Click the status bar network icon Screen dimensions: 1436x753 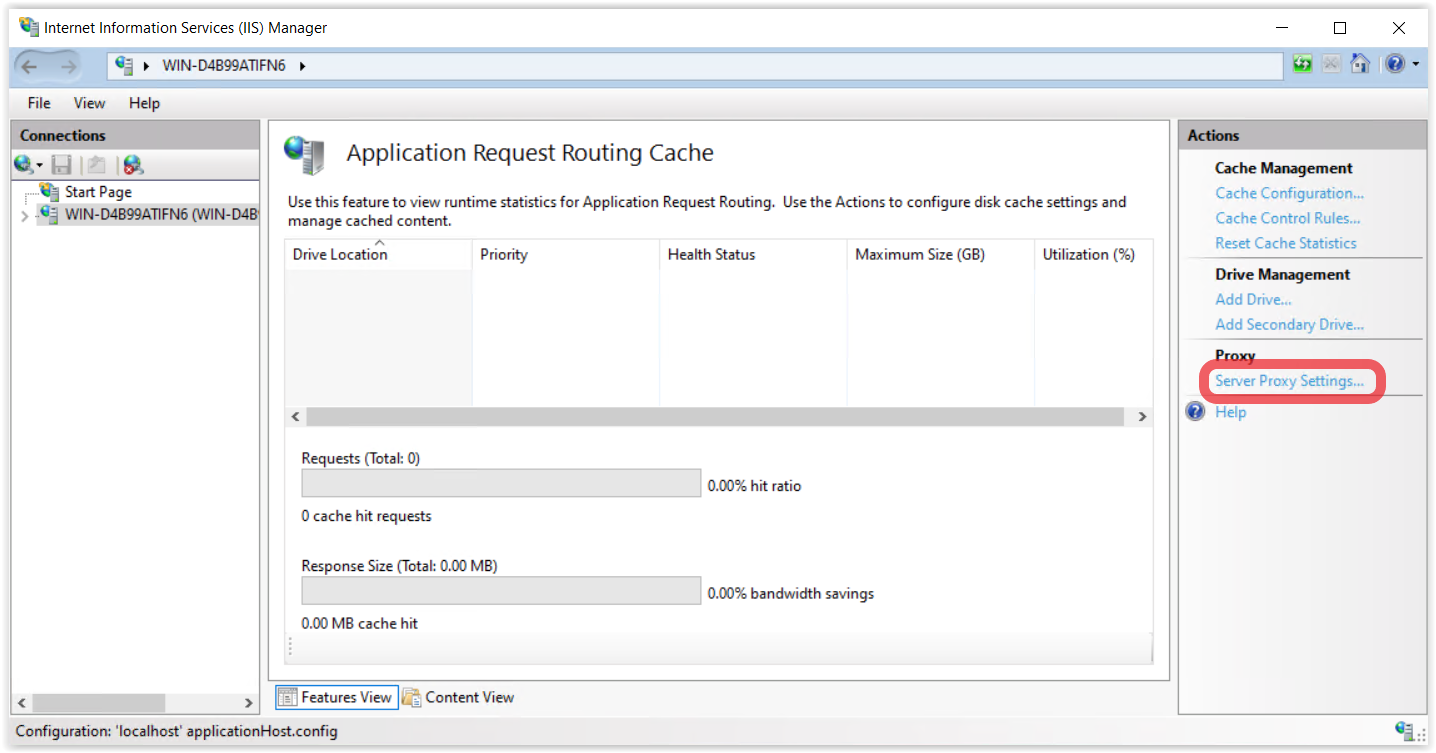[x=1406, y=731]
